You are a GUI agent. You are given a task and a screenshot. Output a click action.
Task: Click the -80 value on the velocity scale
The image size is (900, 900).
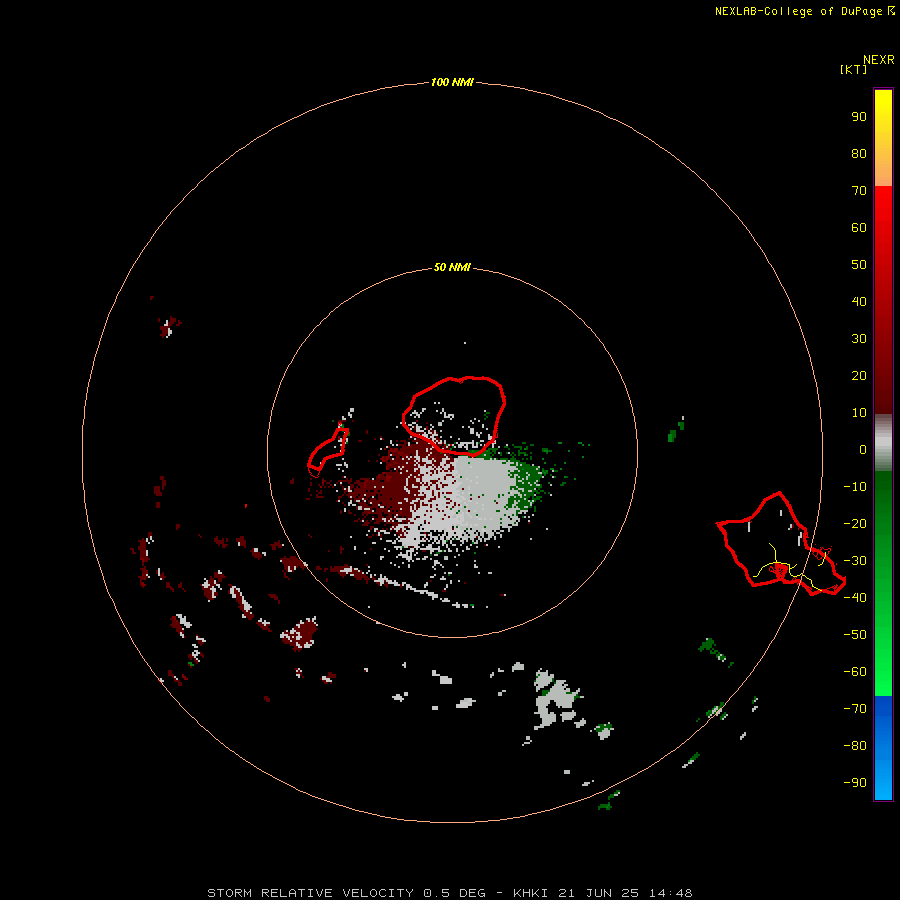click(855, 746)
